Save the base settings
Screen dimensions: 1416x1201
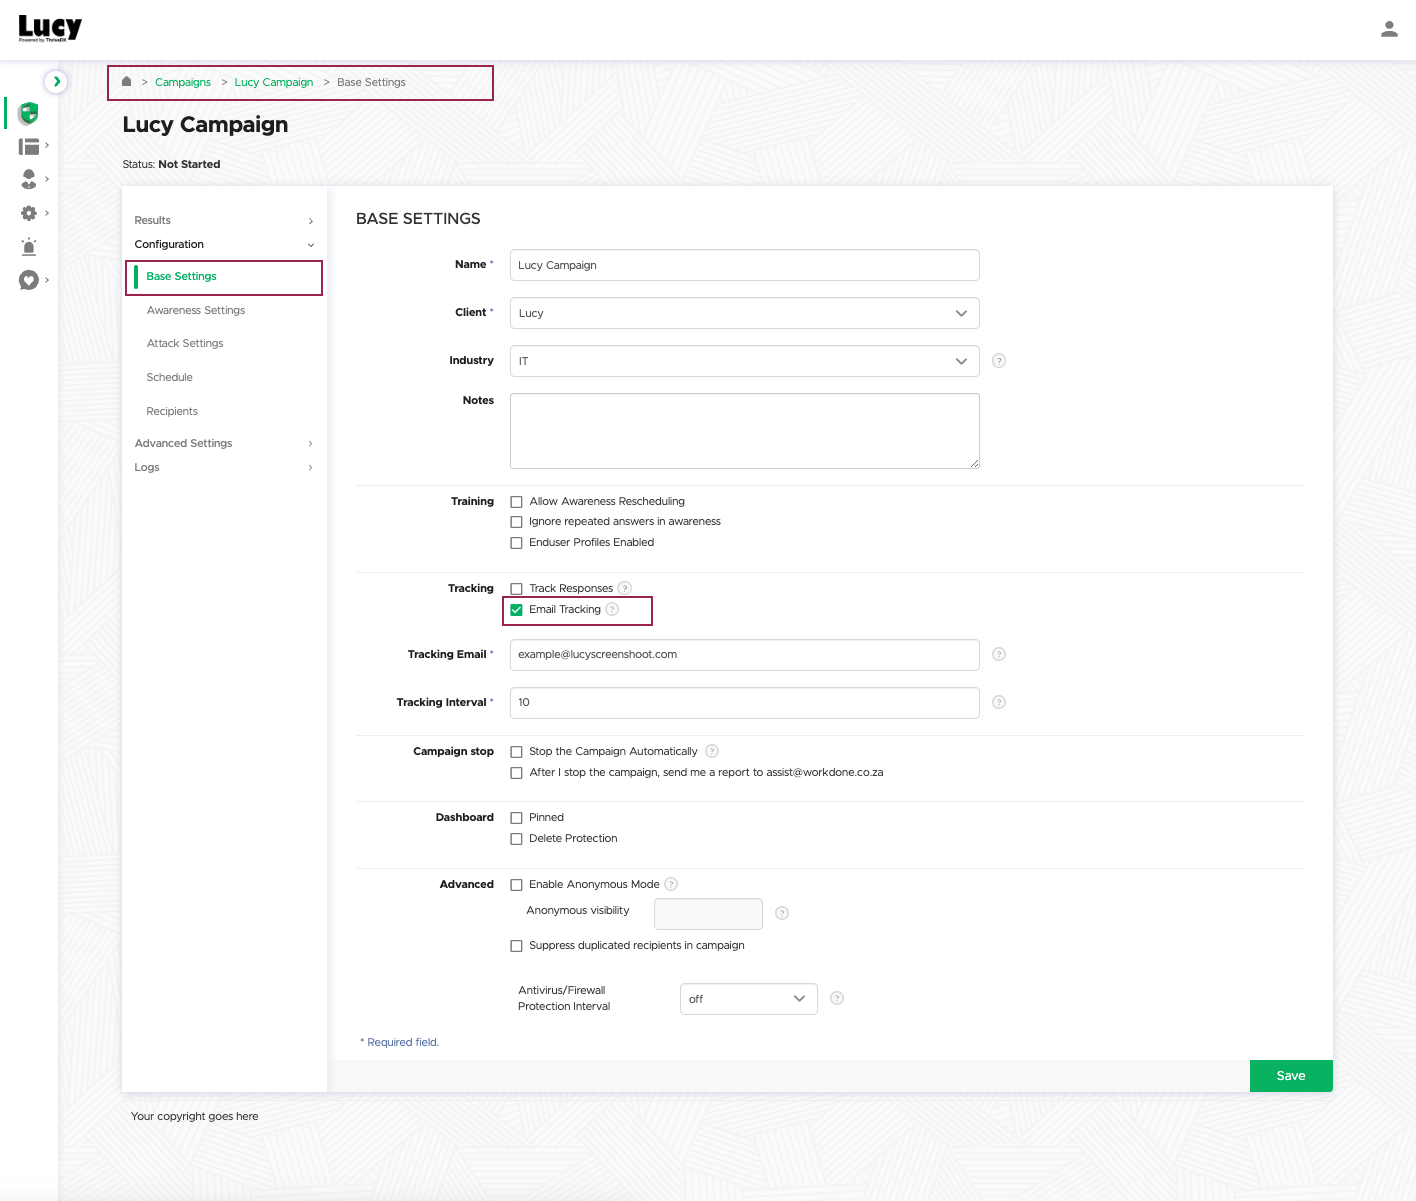click(x=1291, y=1076)
